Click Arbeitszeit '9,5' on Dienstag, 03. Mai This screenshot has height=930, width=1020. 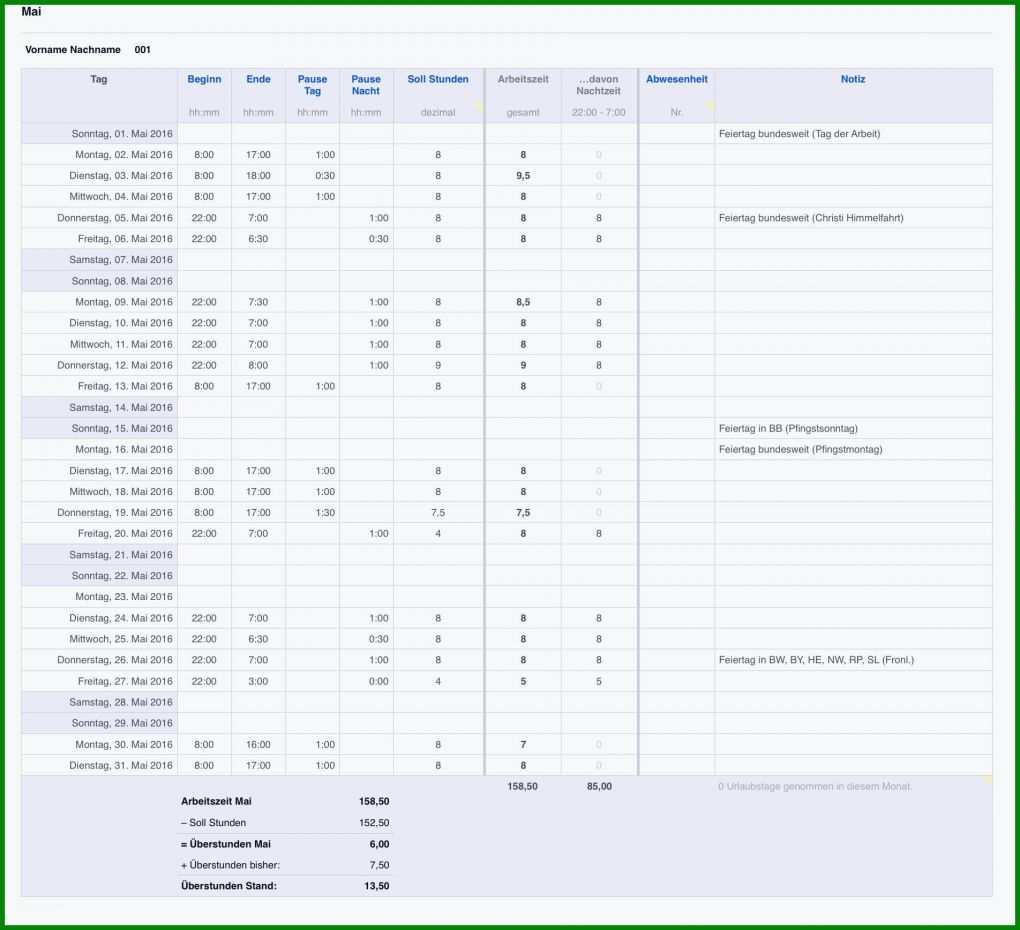(x=523, y=176)
